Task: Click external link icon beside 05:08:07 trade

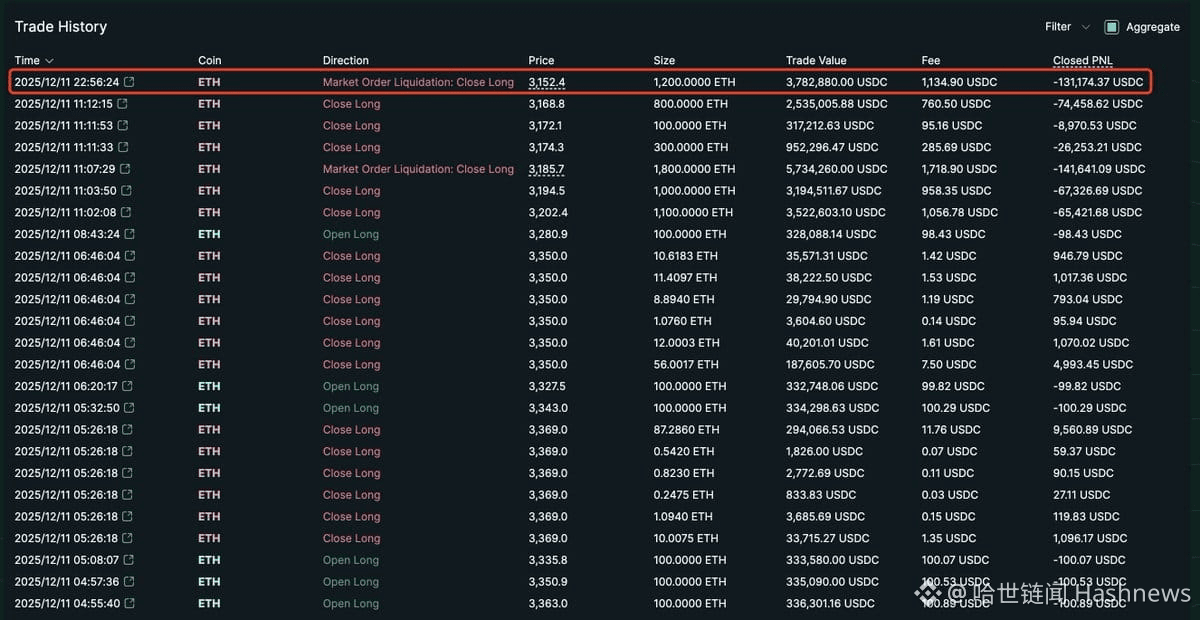Action: tap(128, 560)
